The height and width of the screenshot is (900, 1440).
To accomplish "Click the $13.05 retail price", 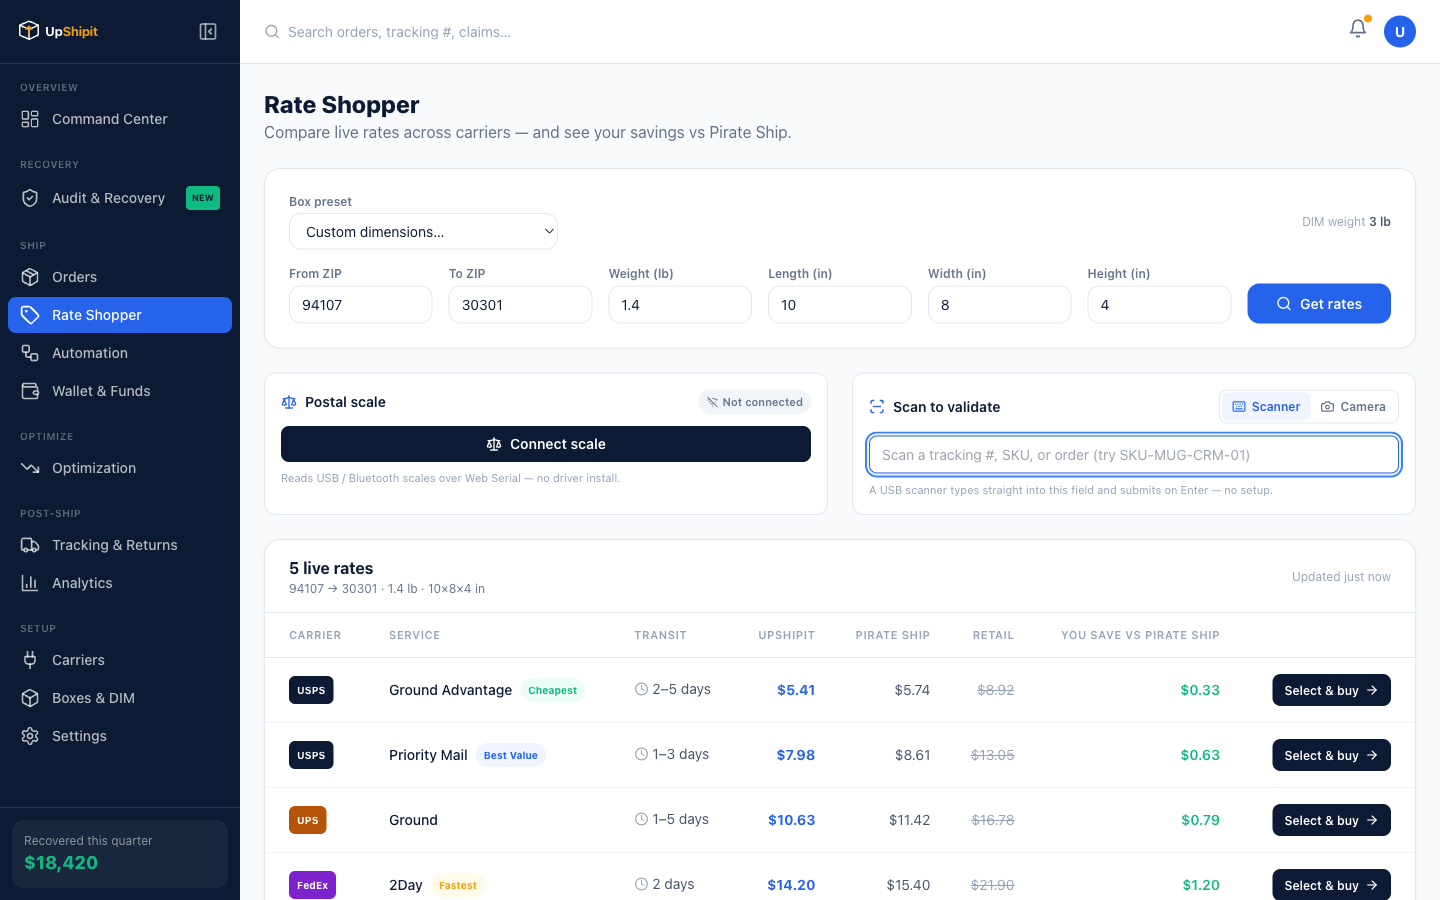I will tap(993, 755).
